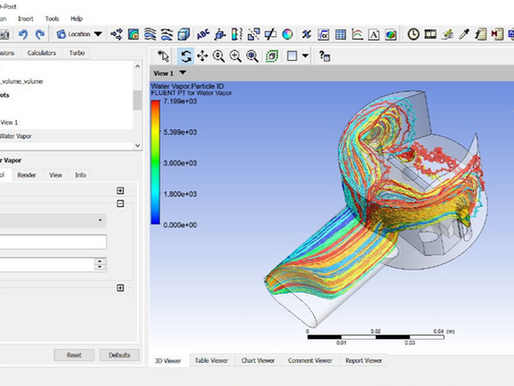Screen dimensions: 514x386
Task: Switch to the Calculators tab
Action: point(42,53)
